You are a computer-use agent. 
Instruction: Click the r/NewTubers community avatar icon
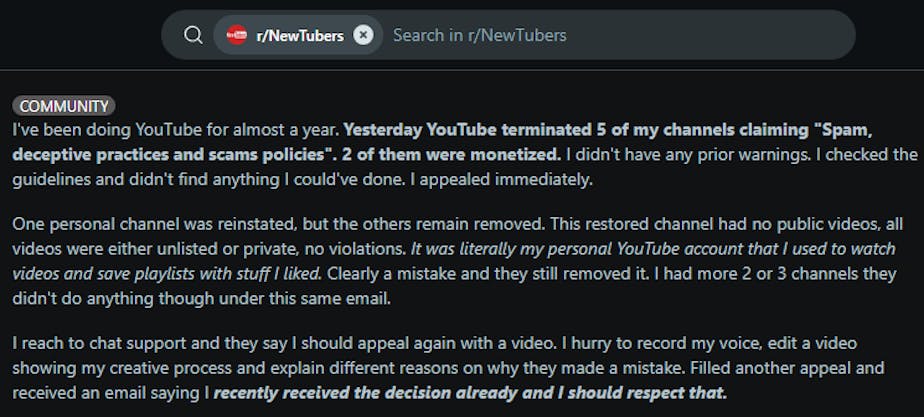pyautogui.click(x=237, y=35)
